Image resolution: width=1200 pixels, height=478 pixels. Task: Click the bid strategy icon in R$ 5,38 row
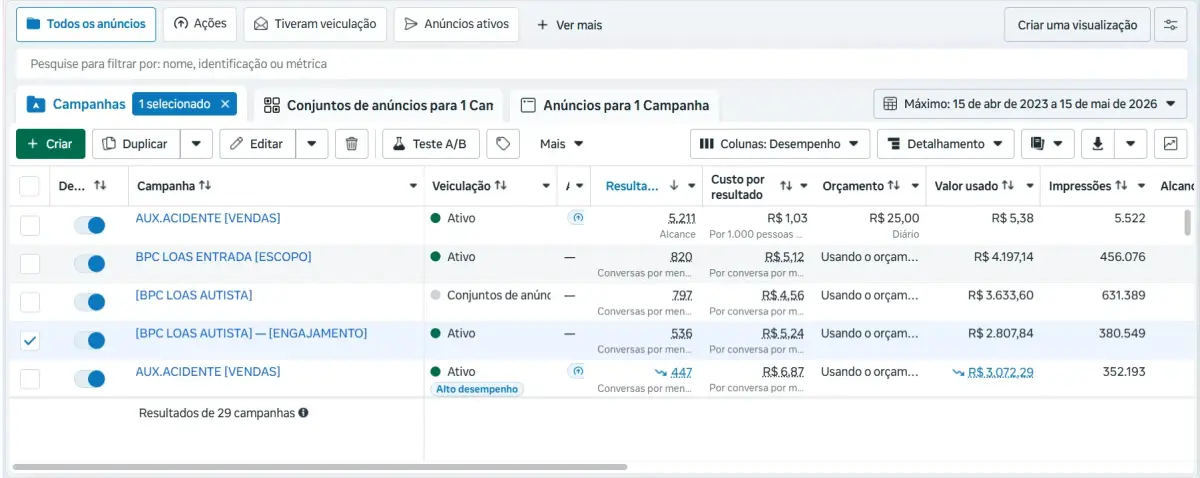pos(576,217)
